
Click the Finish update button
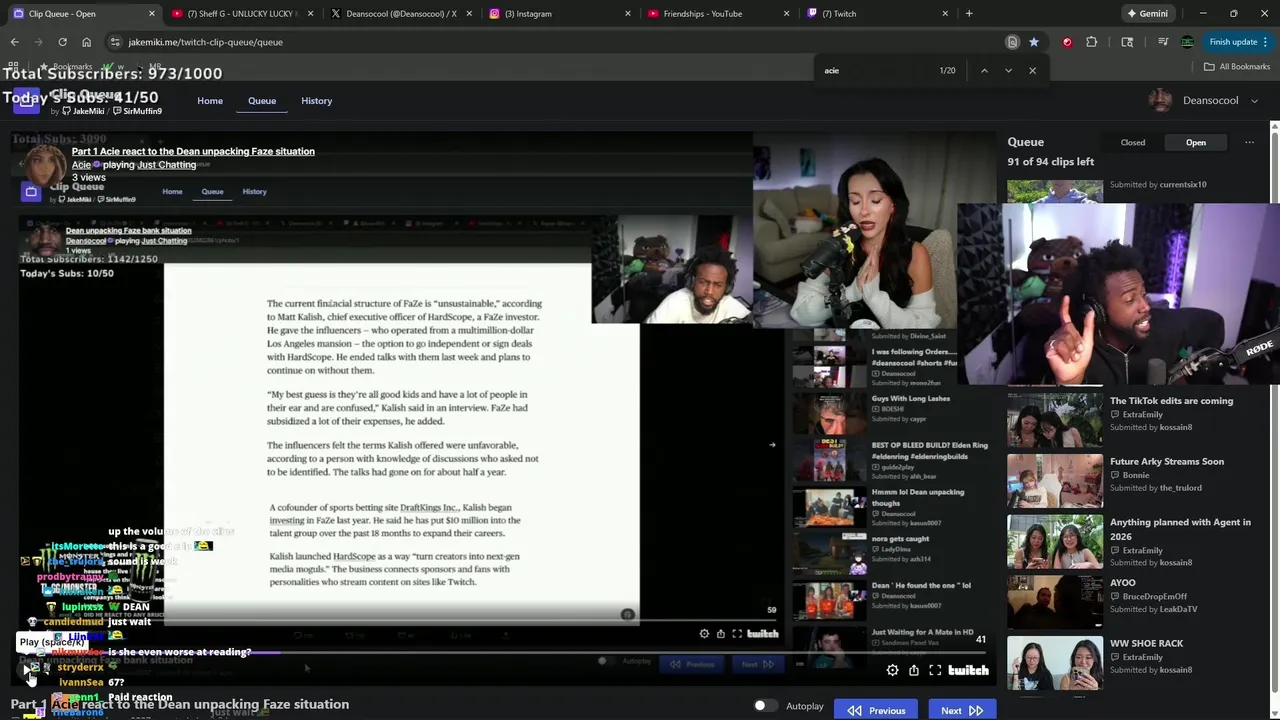click(x=1233, y=42)
